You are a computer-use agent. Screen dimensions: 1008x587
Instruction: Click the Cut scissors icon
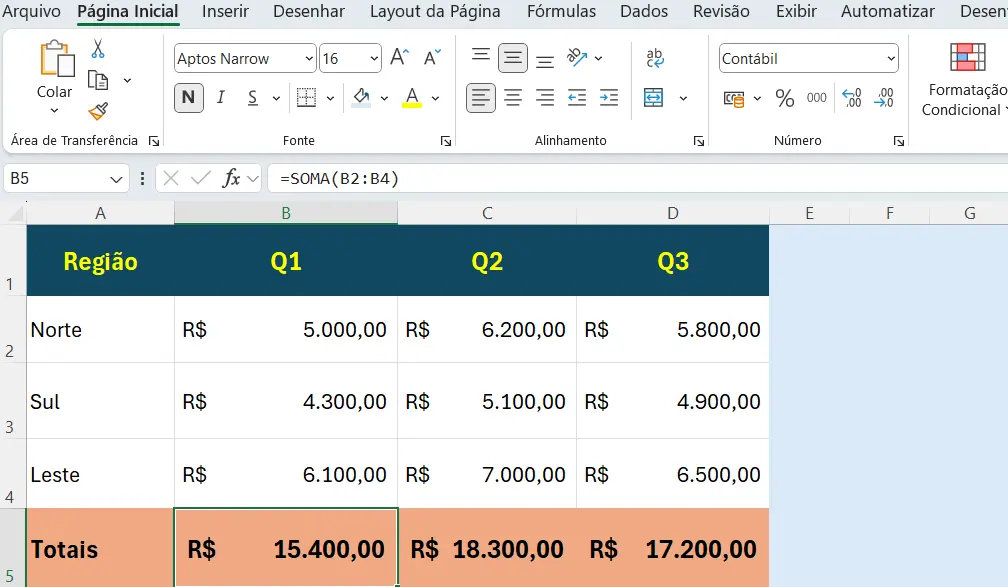(x=98, y=49)
